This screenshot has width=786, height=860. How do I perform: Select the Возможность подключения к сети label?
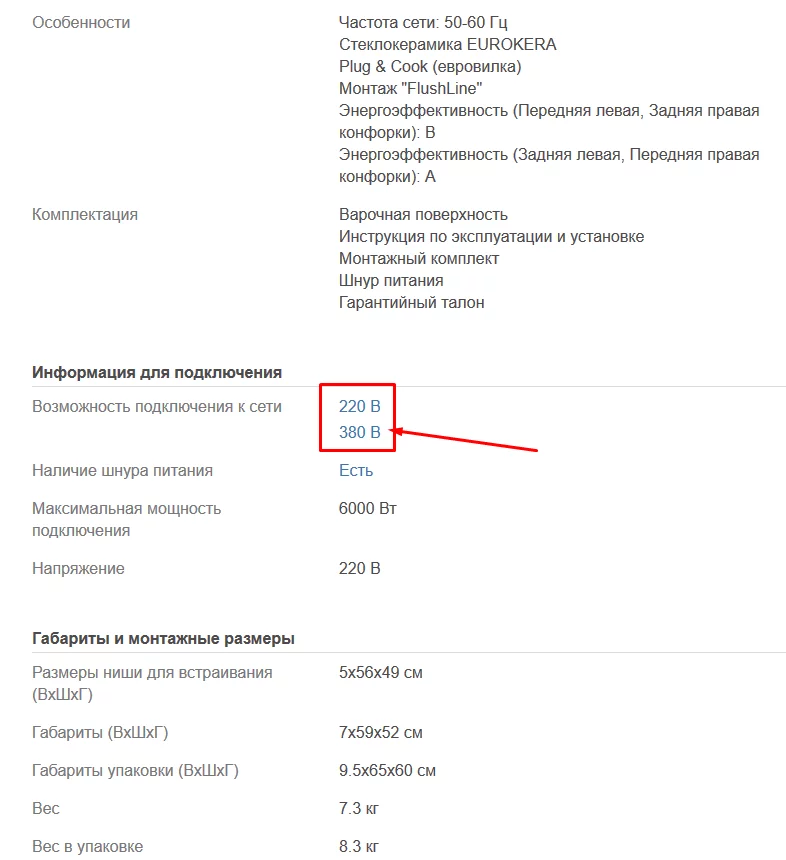[157, 407]
